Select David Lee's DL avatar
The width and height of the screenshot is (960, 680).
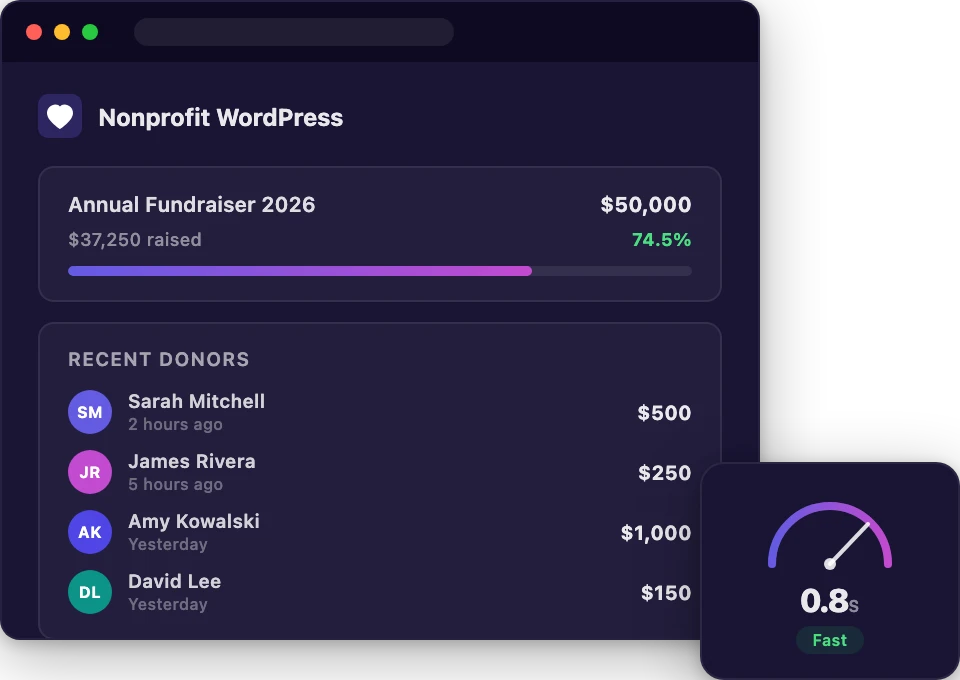click(89, 592)
